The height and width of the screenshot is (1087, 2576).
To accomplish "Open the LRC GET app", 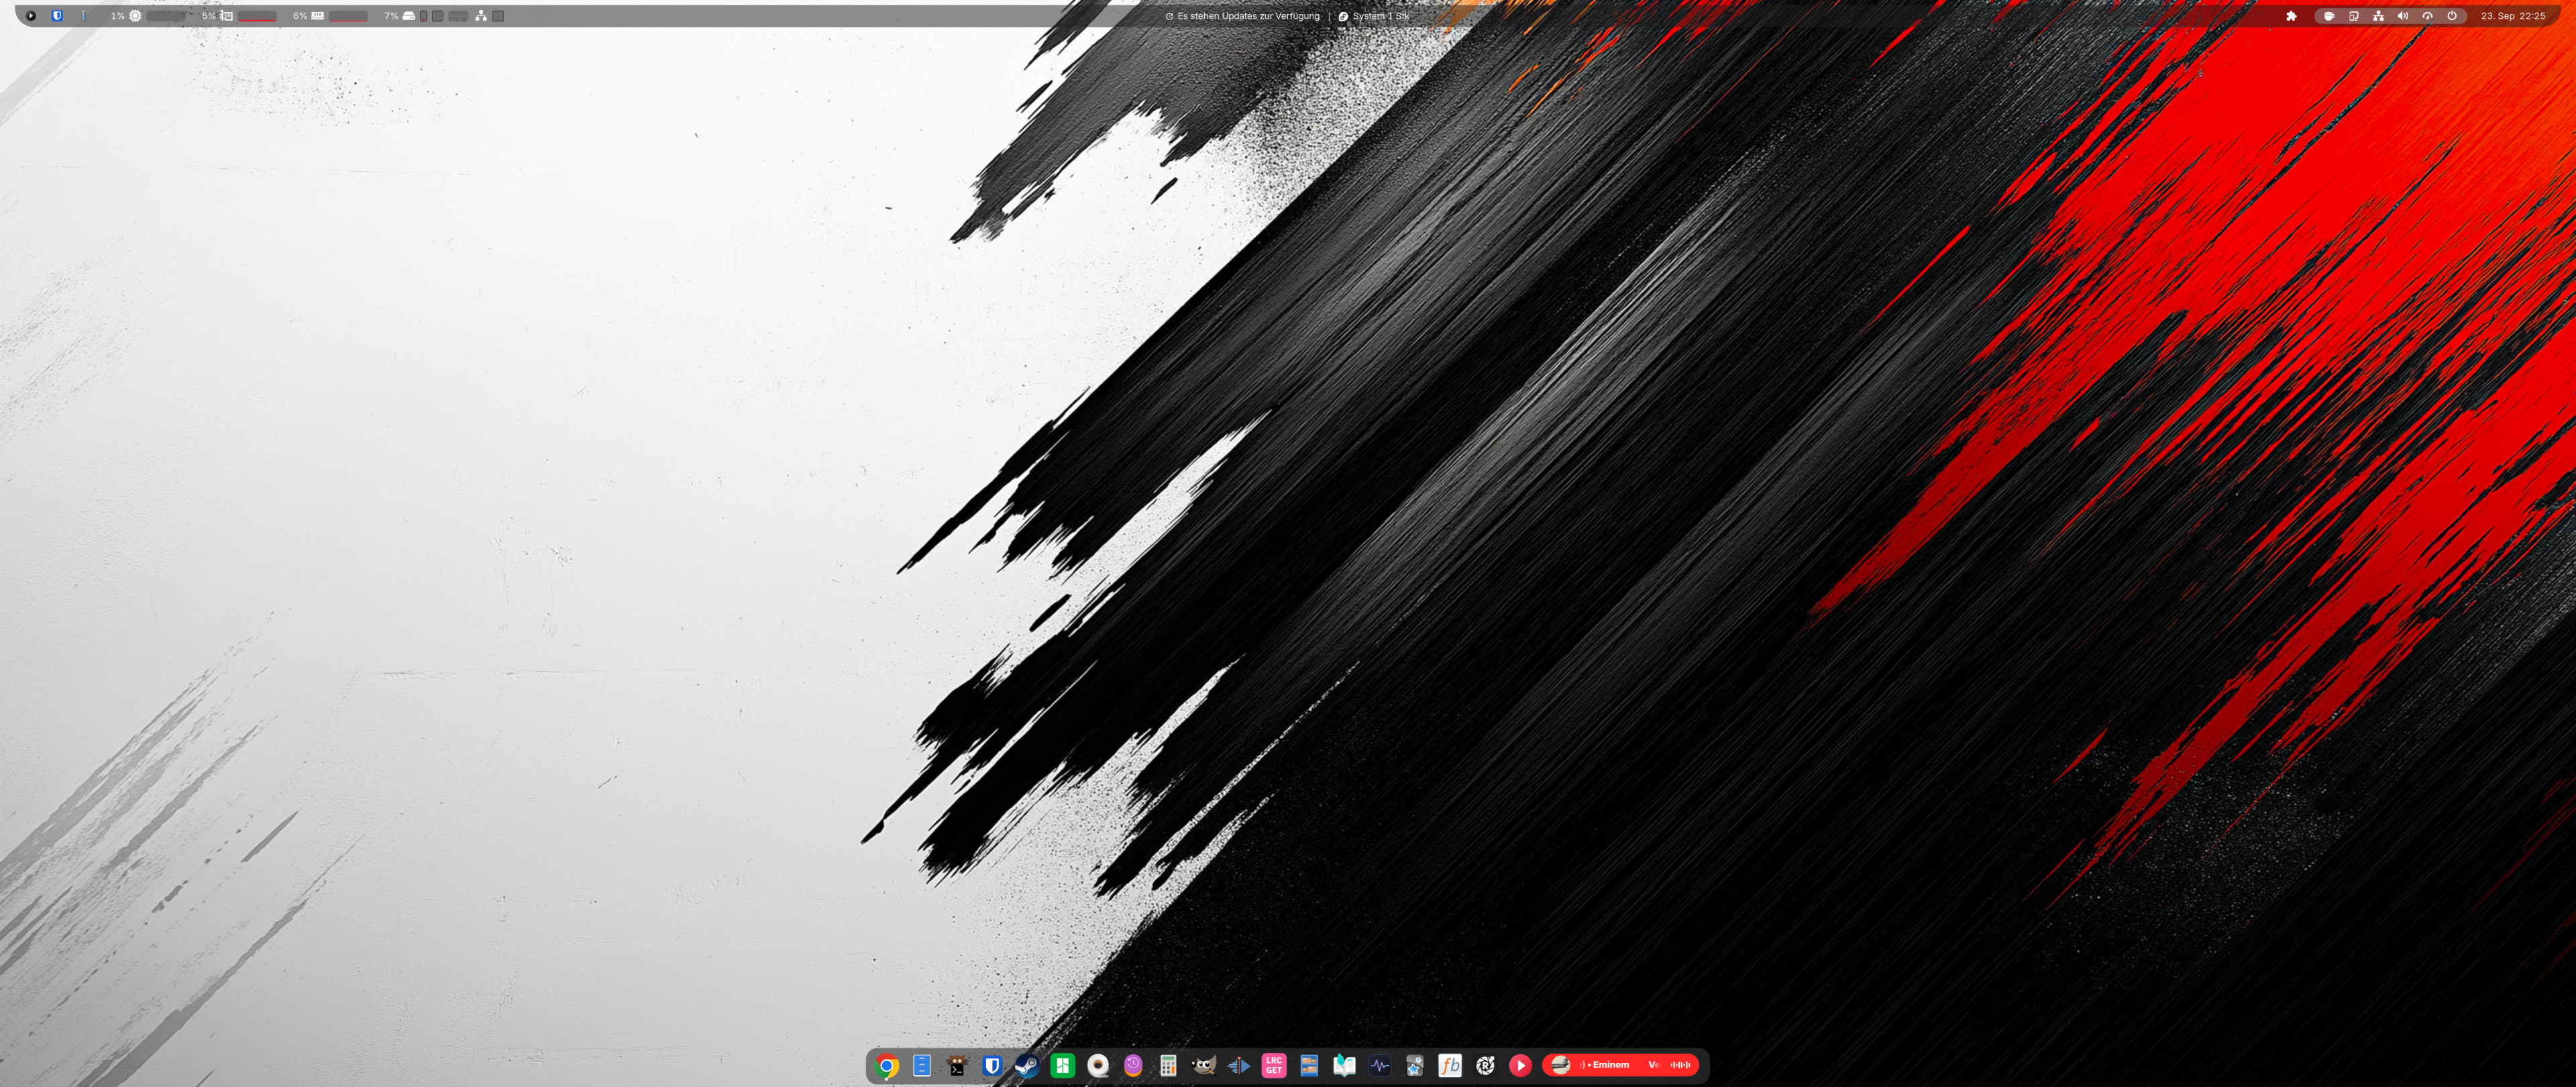I will [x=1273, y=1066].
